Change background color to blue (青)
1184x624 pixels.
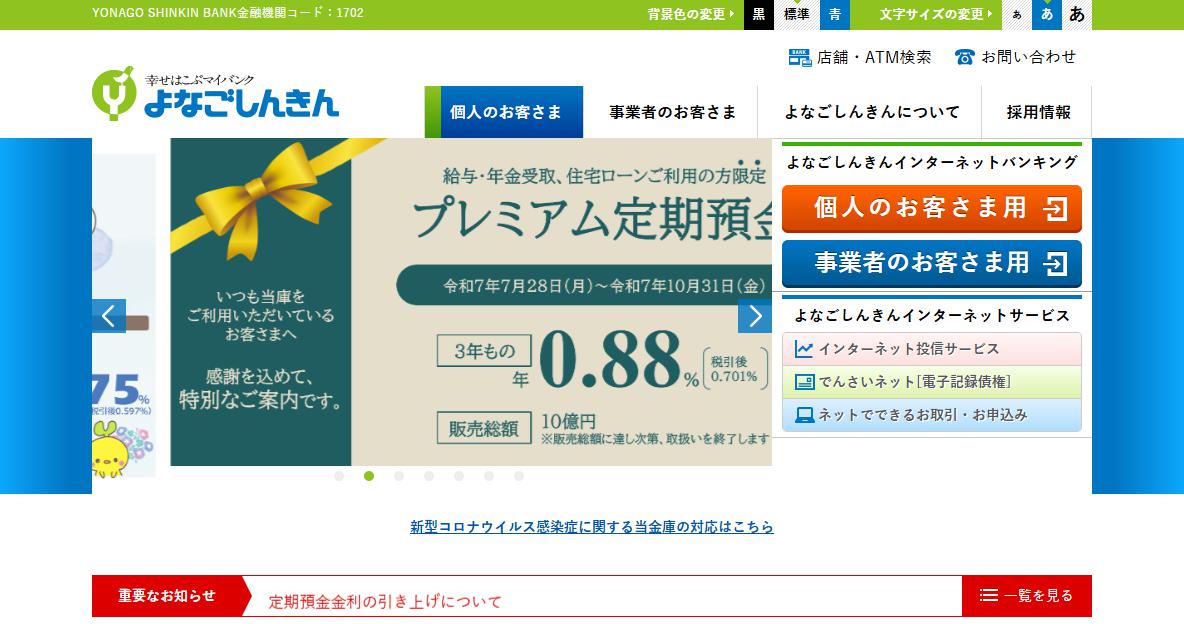pyautogui.click(x=834, y=15)
